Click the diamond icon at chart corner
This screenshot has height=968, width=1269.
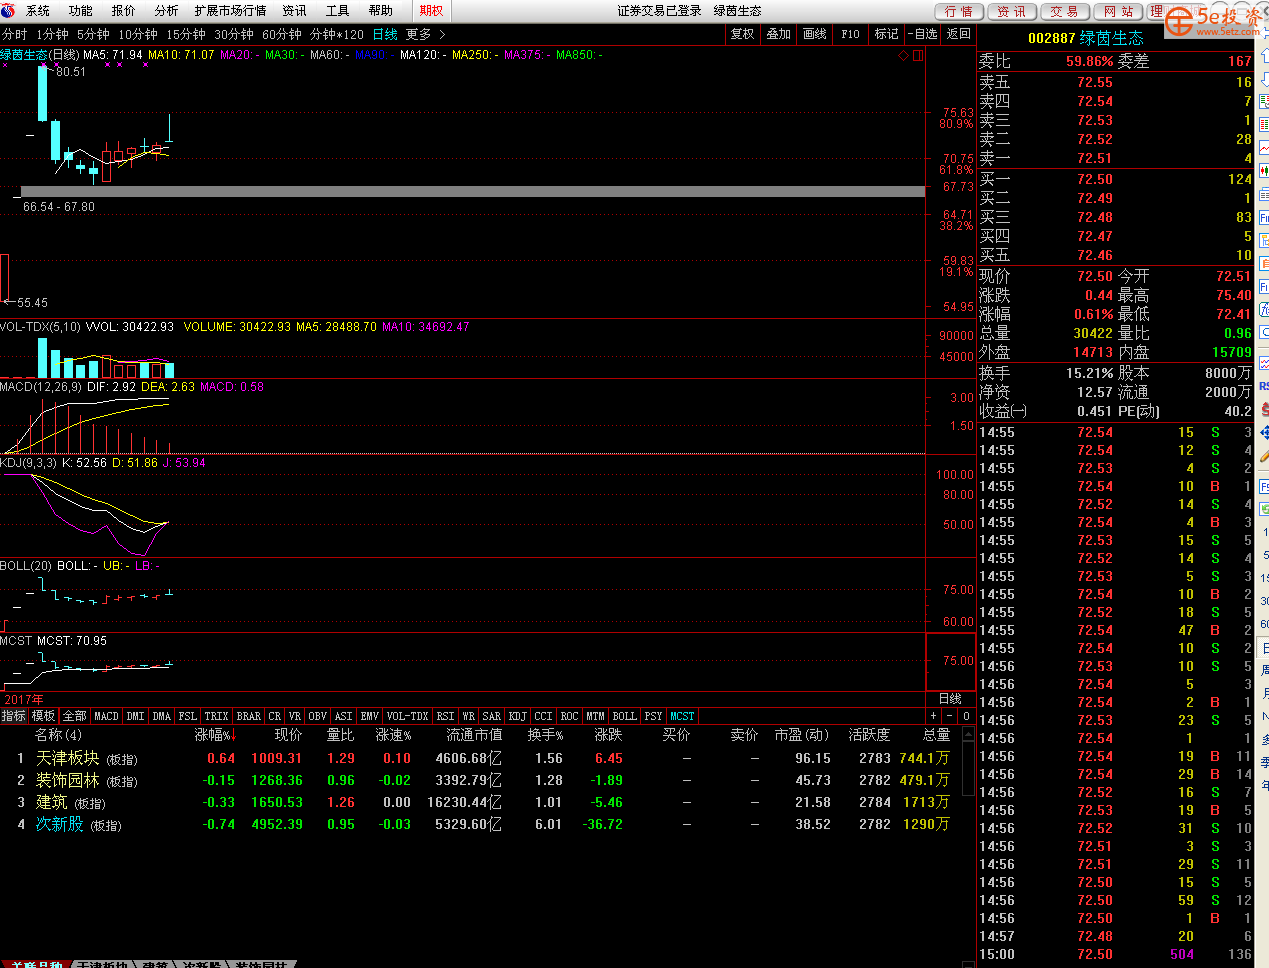[x=904, y=56]
